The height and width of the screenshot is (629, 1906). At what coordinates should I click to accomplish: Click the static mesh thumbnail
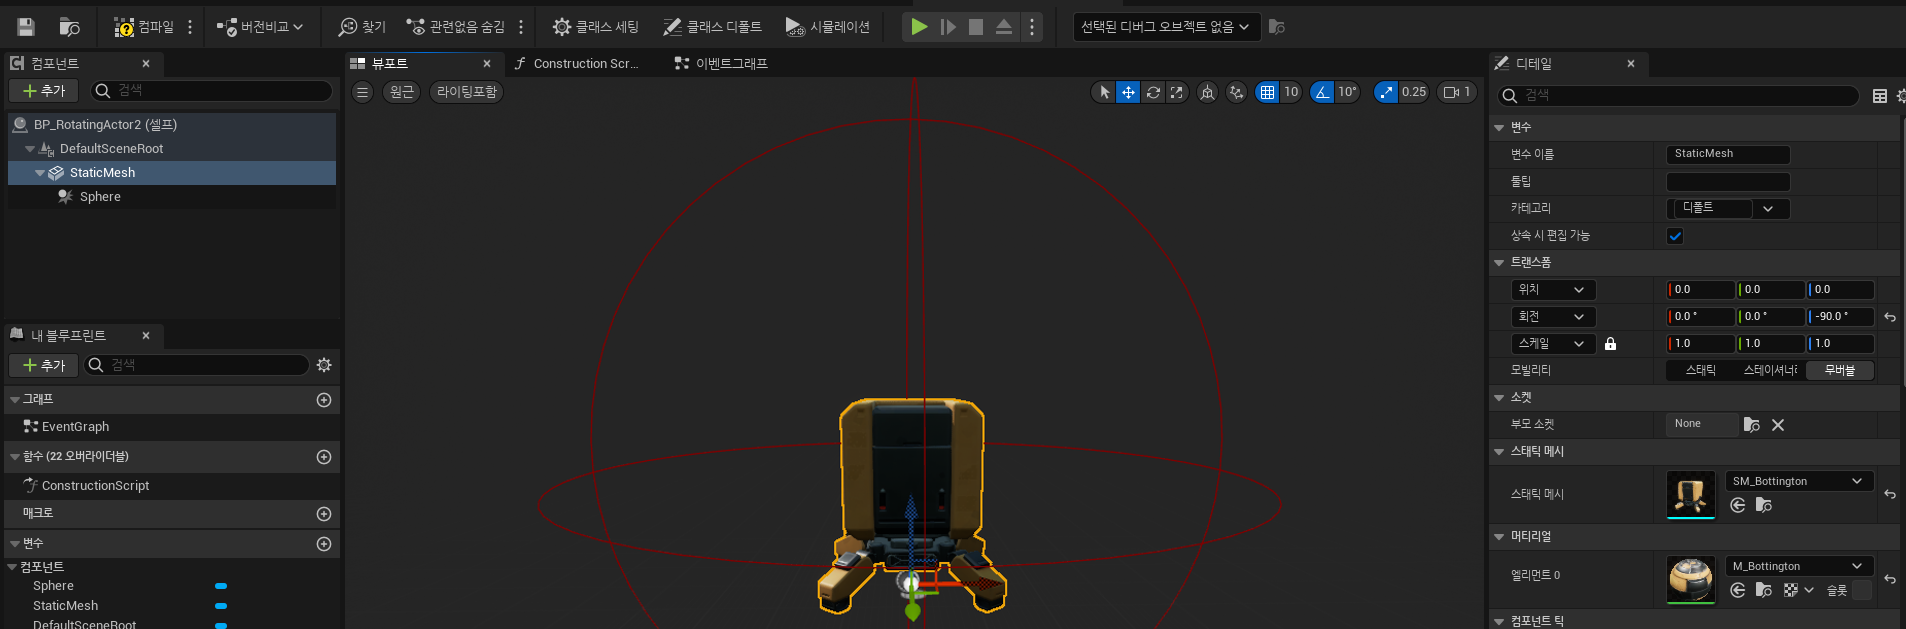coord(1691,495)
